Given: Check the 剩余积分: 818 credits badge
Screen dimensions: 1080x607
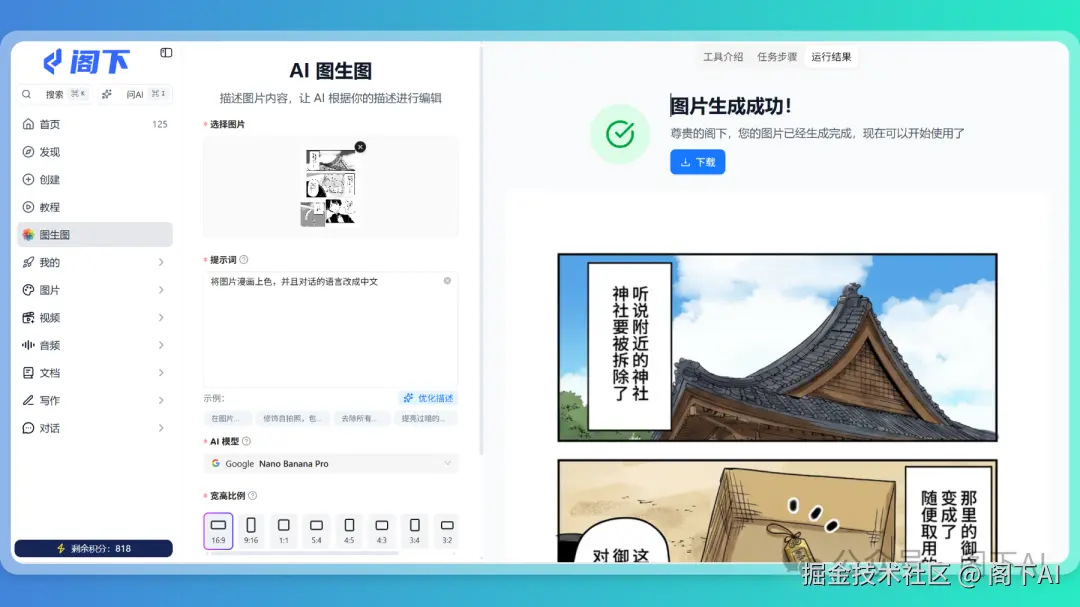Looking at the screenshot, I should pos(93,548).
